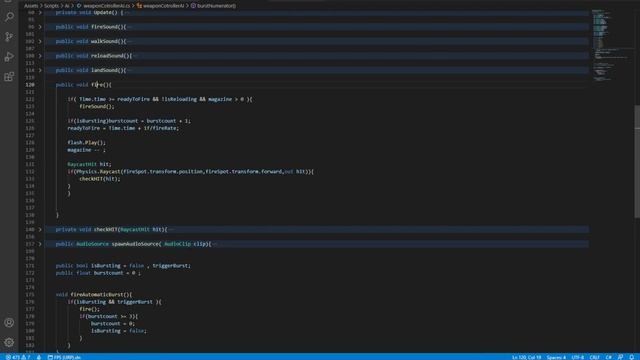This screenshot has width=640, height=360.
Task: Select Assets in the breadcrumb path
Action: click(x=31, y=6)
